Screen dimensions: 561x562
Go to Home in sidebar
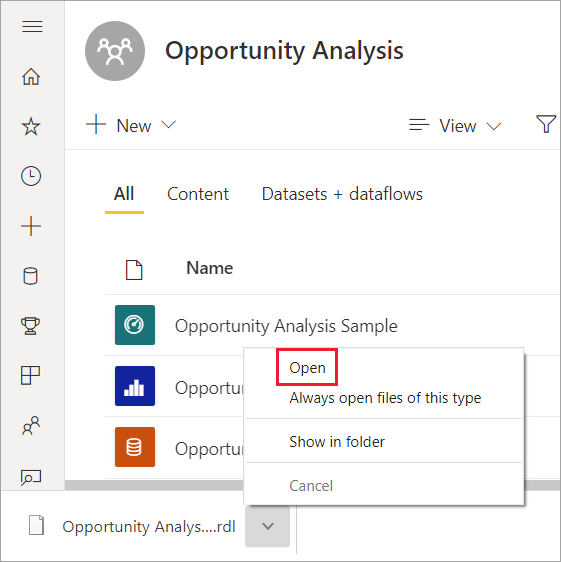(x=31, y=76)
